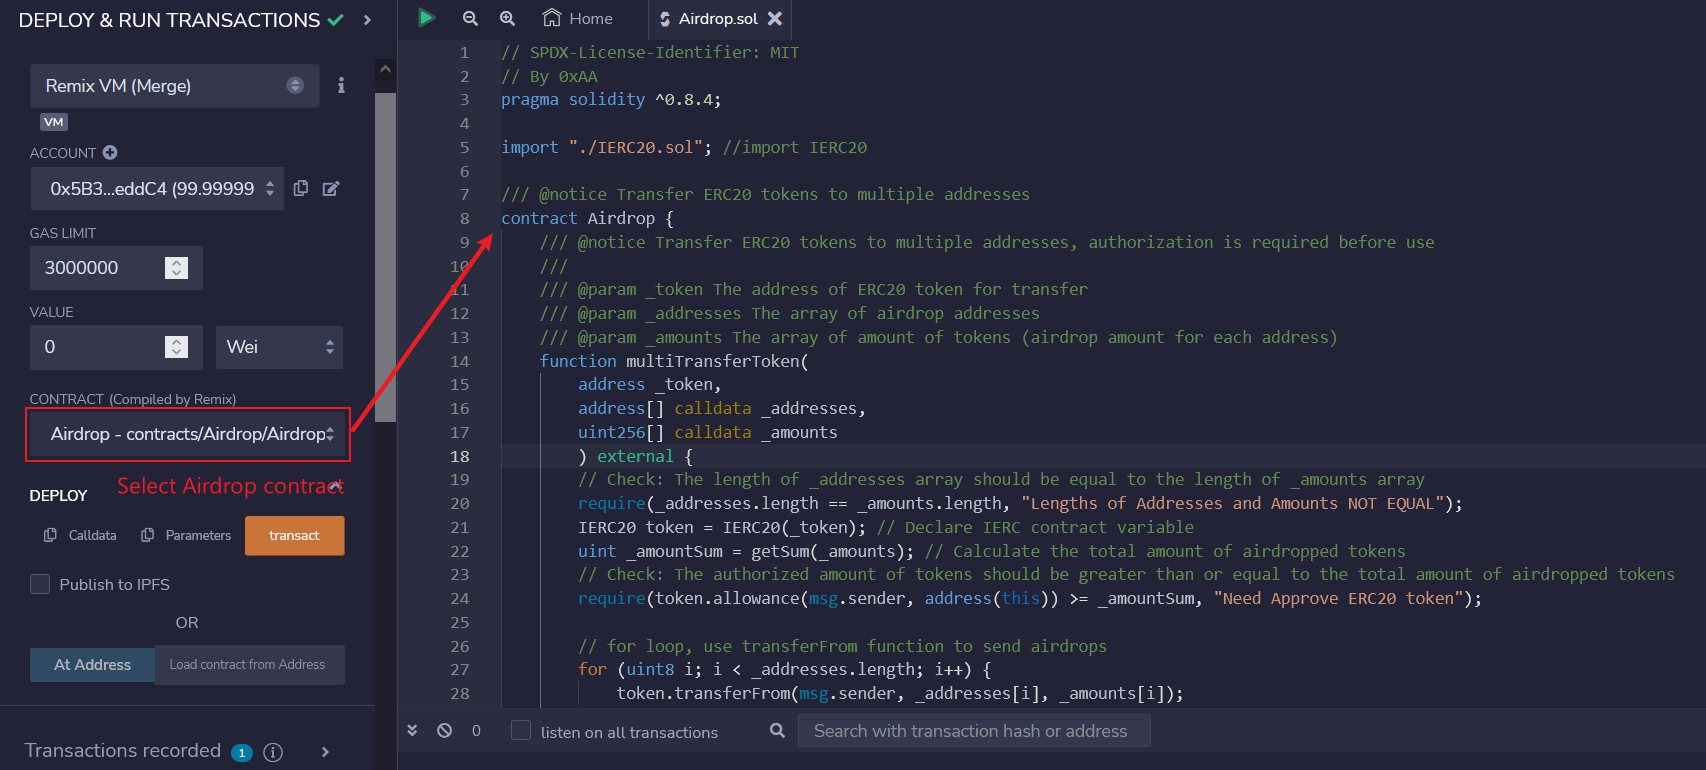Show environment info icon
Viewport: 1706px width, 770px height.
pos(341,86)
